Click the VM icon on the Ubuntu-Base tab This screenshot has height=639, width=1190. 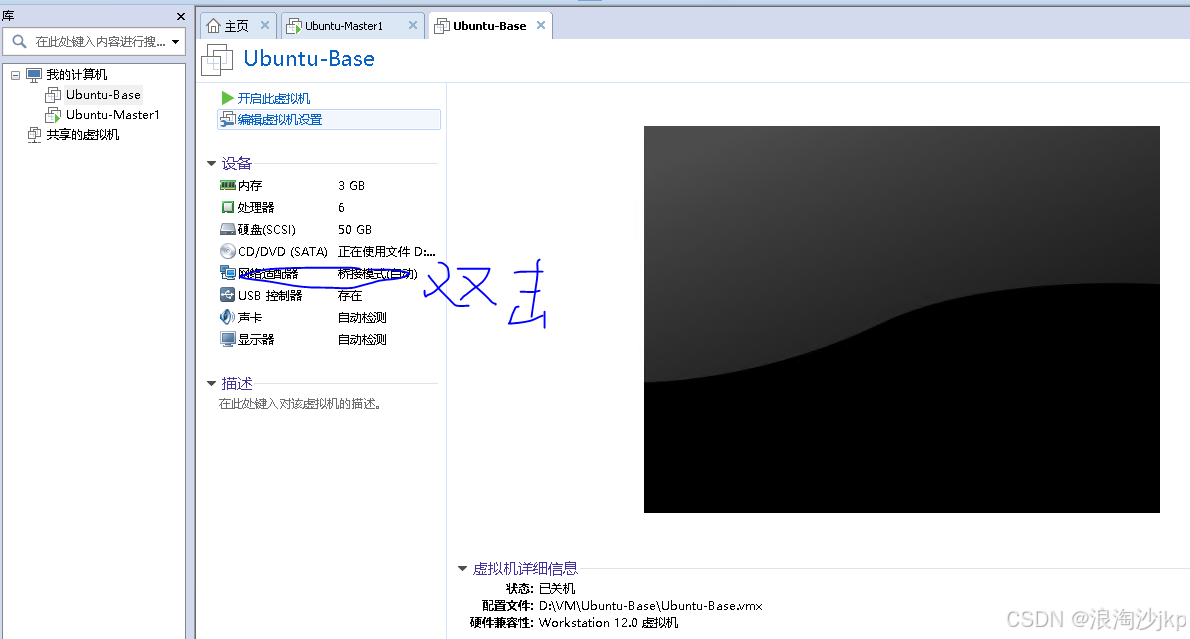442,26
